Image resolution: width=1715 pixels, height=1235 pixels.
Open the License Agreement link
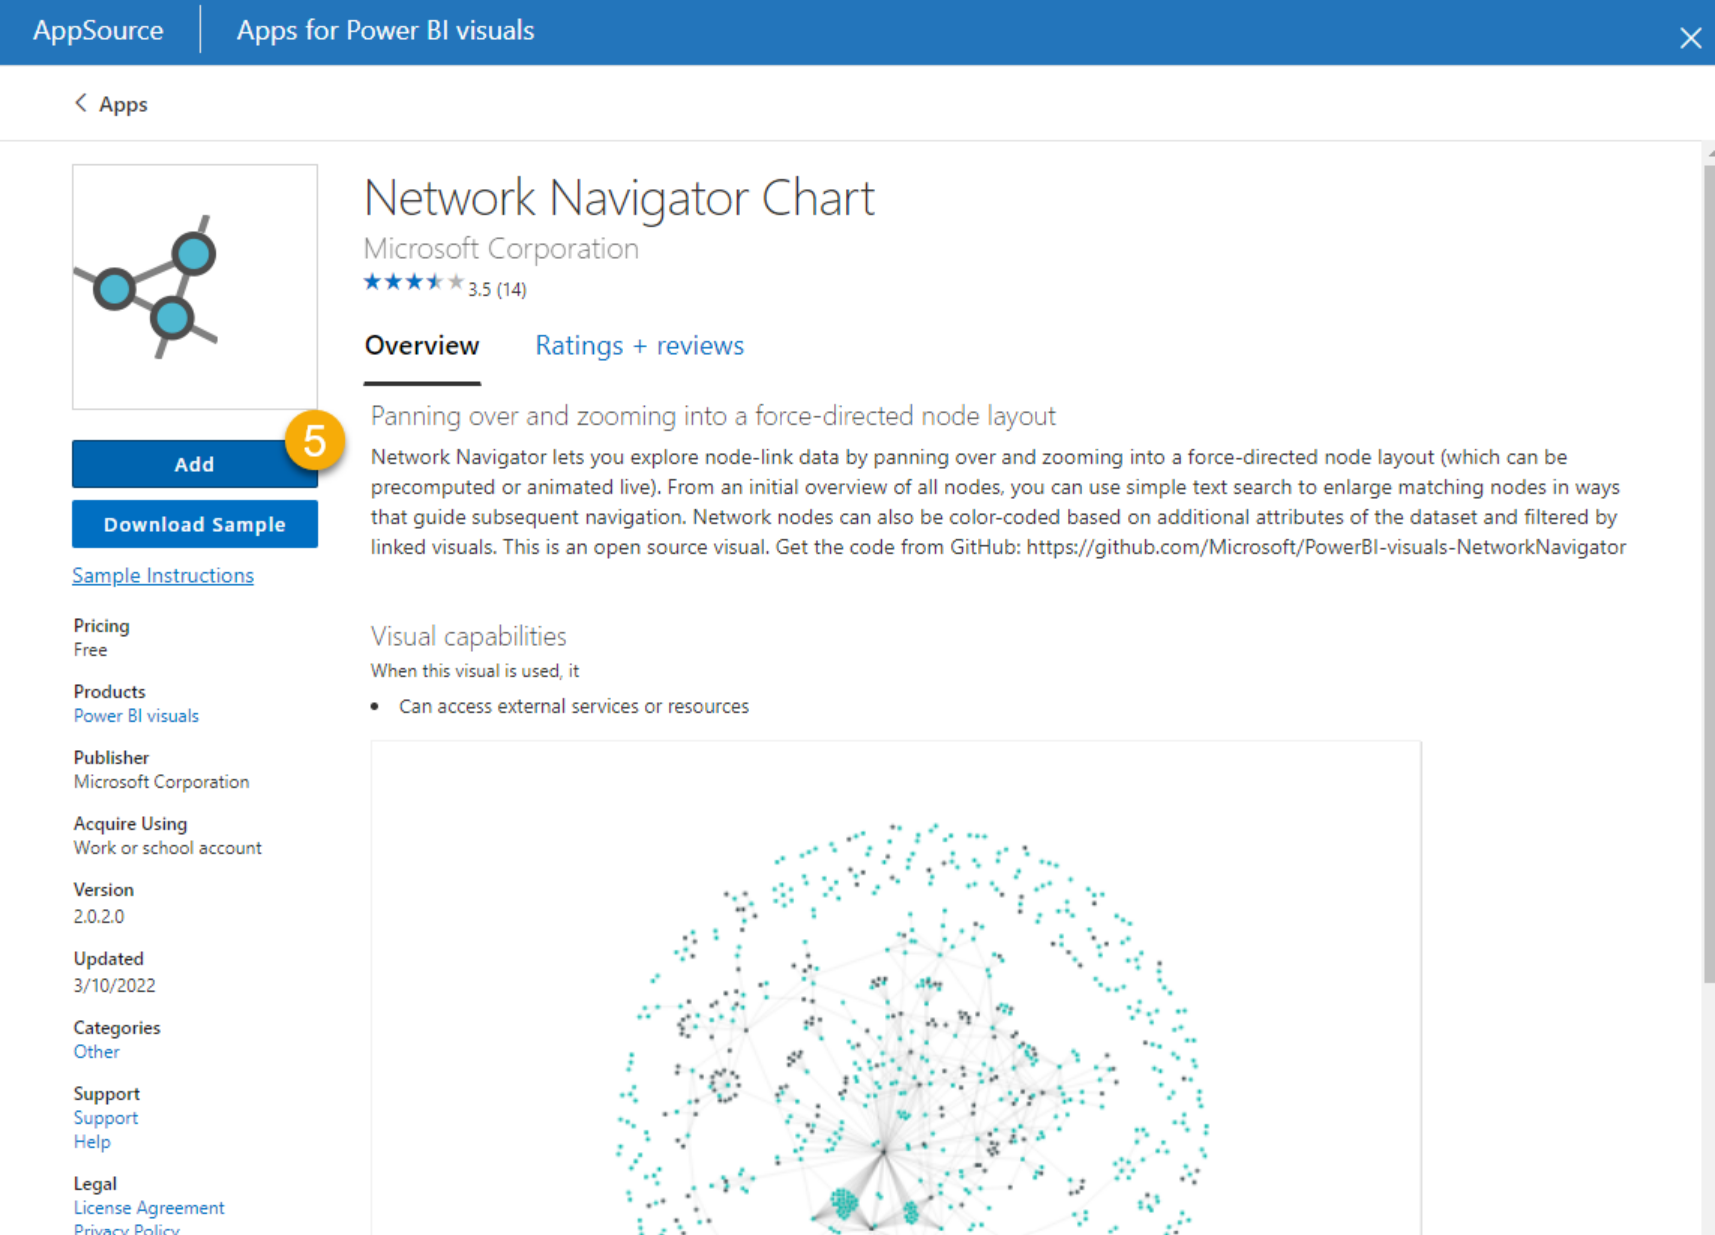(149, 1208)
